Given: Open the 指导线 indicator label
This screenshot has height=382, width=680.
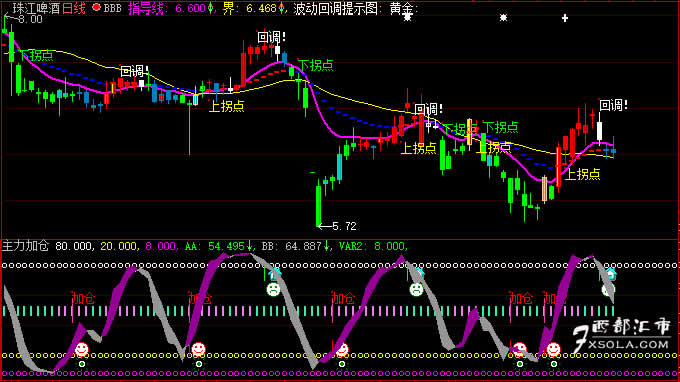Looking at the screenshot, I should tap(147, 8).
